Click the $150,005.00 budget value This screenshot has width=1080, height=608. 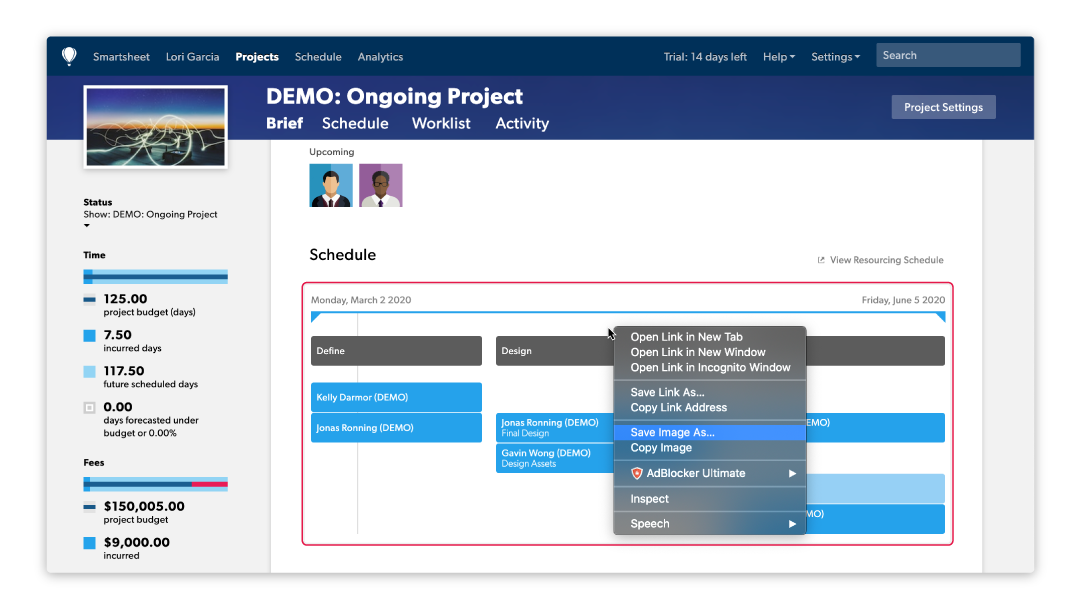(x=144, y=506)
